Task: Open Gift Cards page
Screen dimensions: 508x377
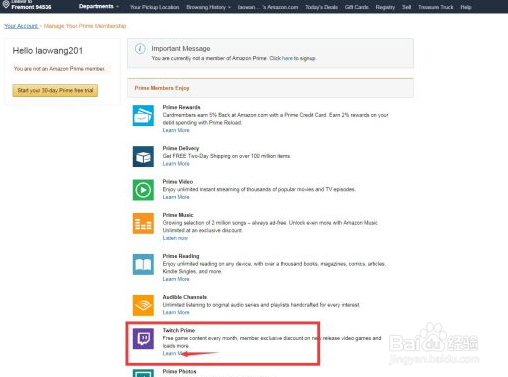Action: pos(357,7)
